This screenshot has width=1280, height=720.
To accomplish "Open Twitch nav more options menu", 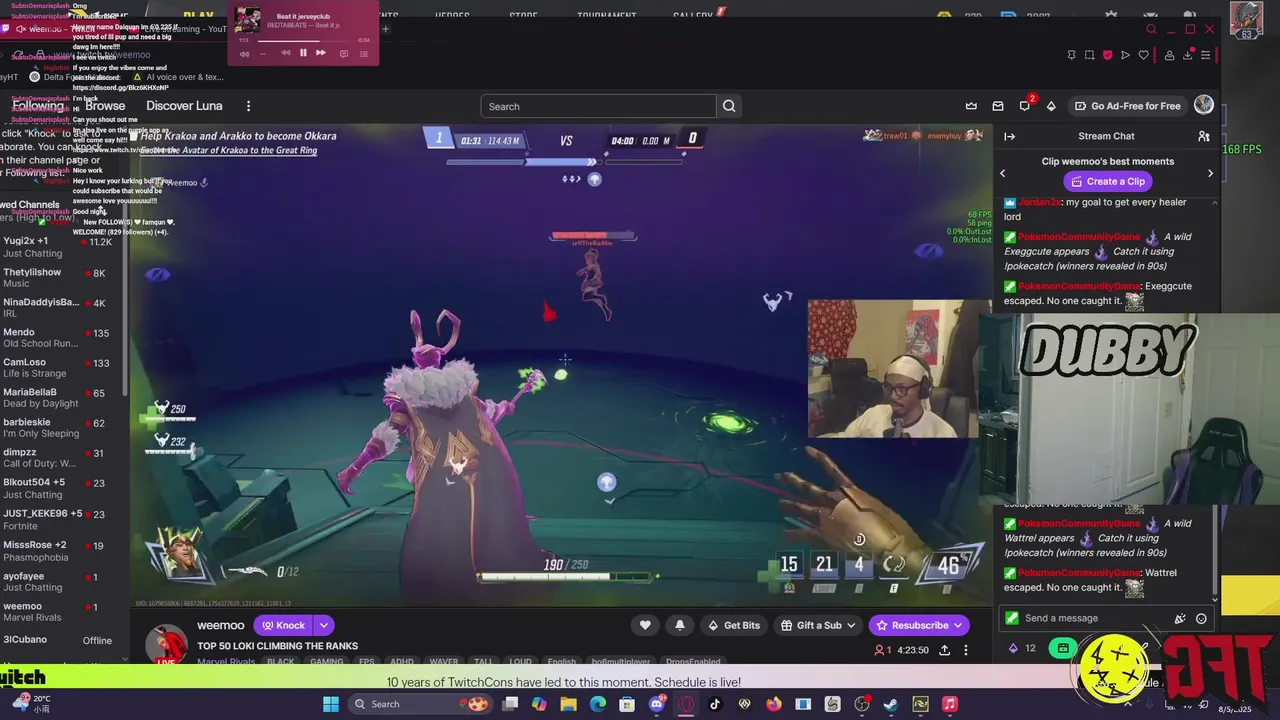I will click(248, 106).
